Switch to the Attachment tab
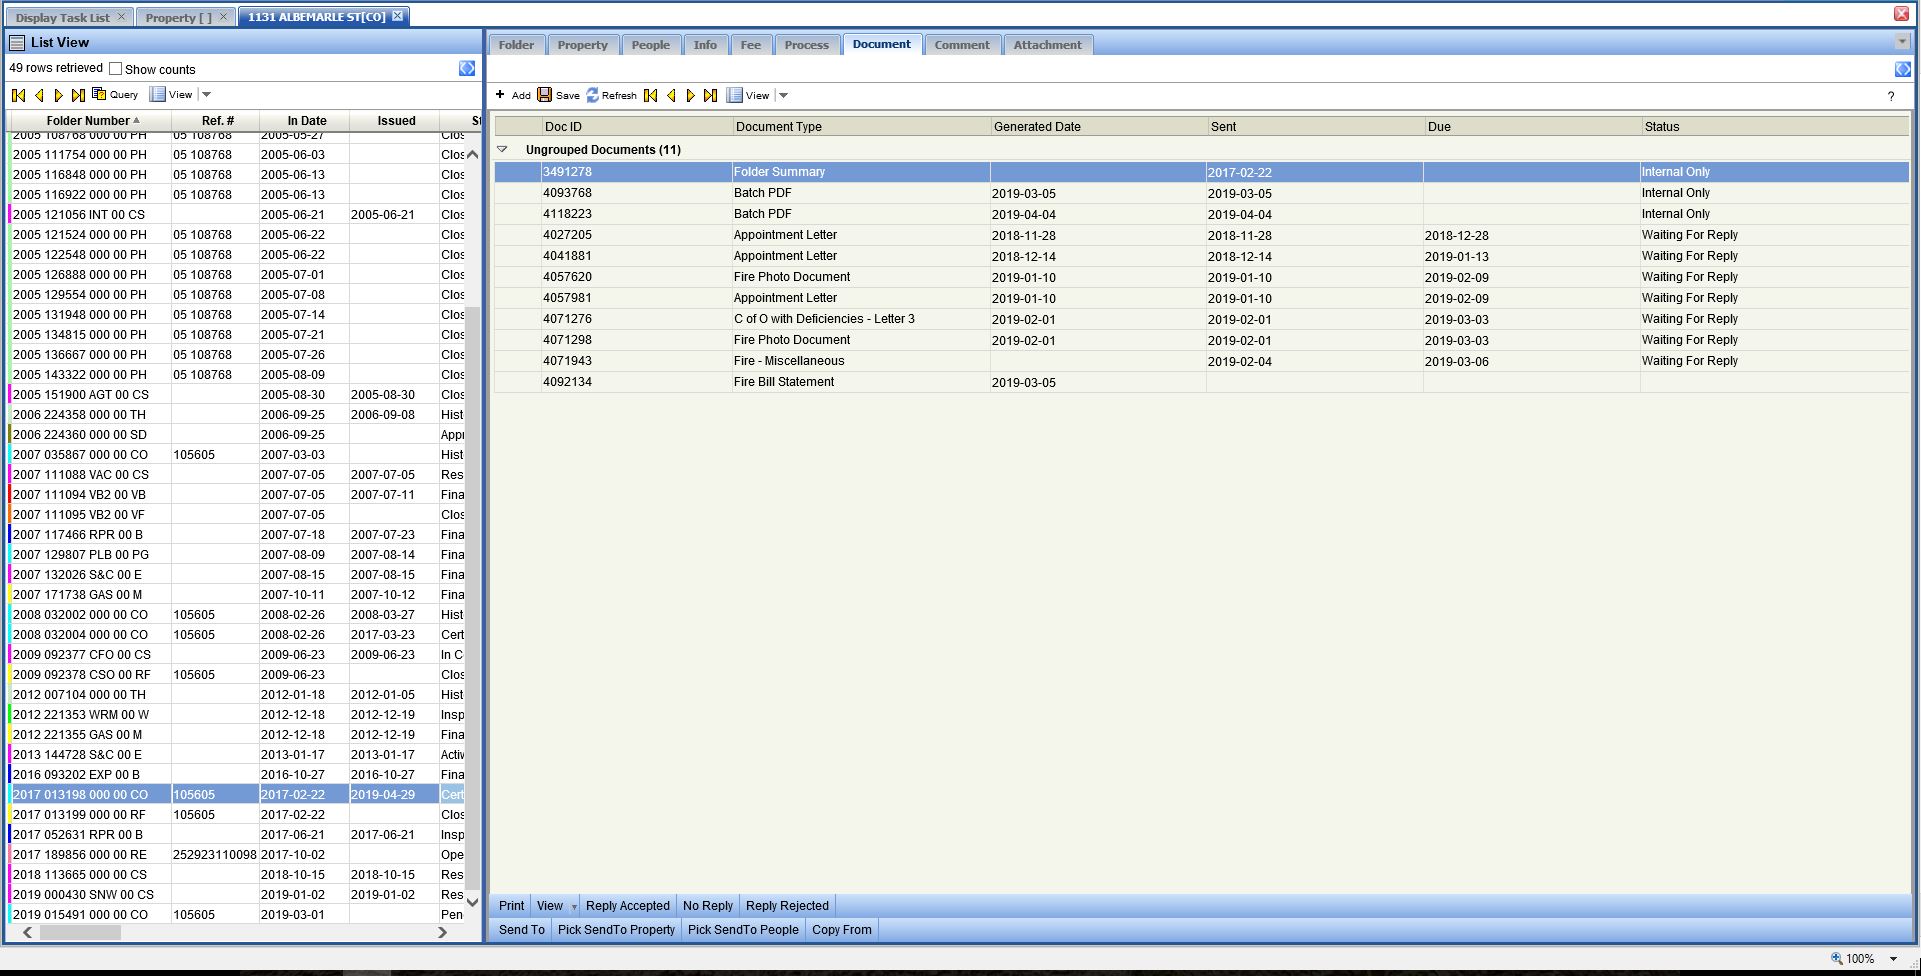The width and height of the screenshot is (1921, 976). pyautogui.click(x=1047, y=45)
